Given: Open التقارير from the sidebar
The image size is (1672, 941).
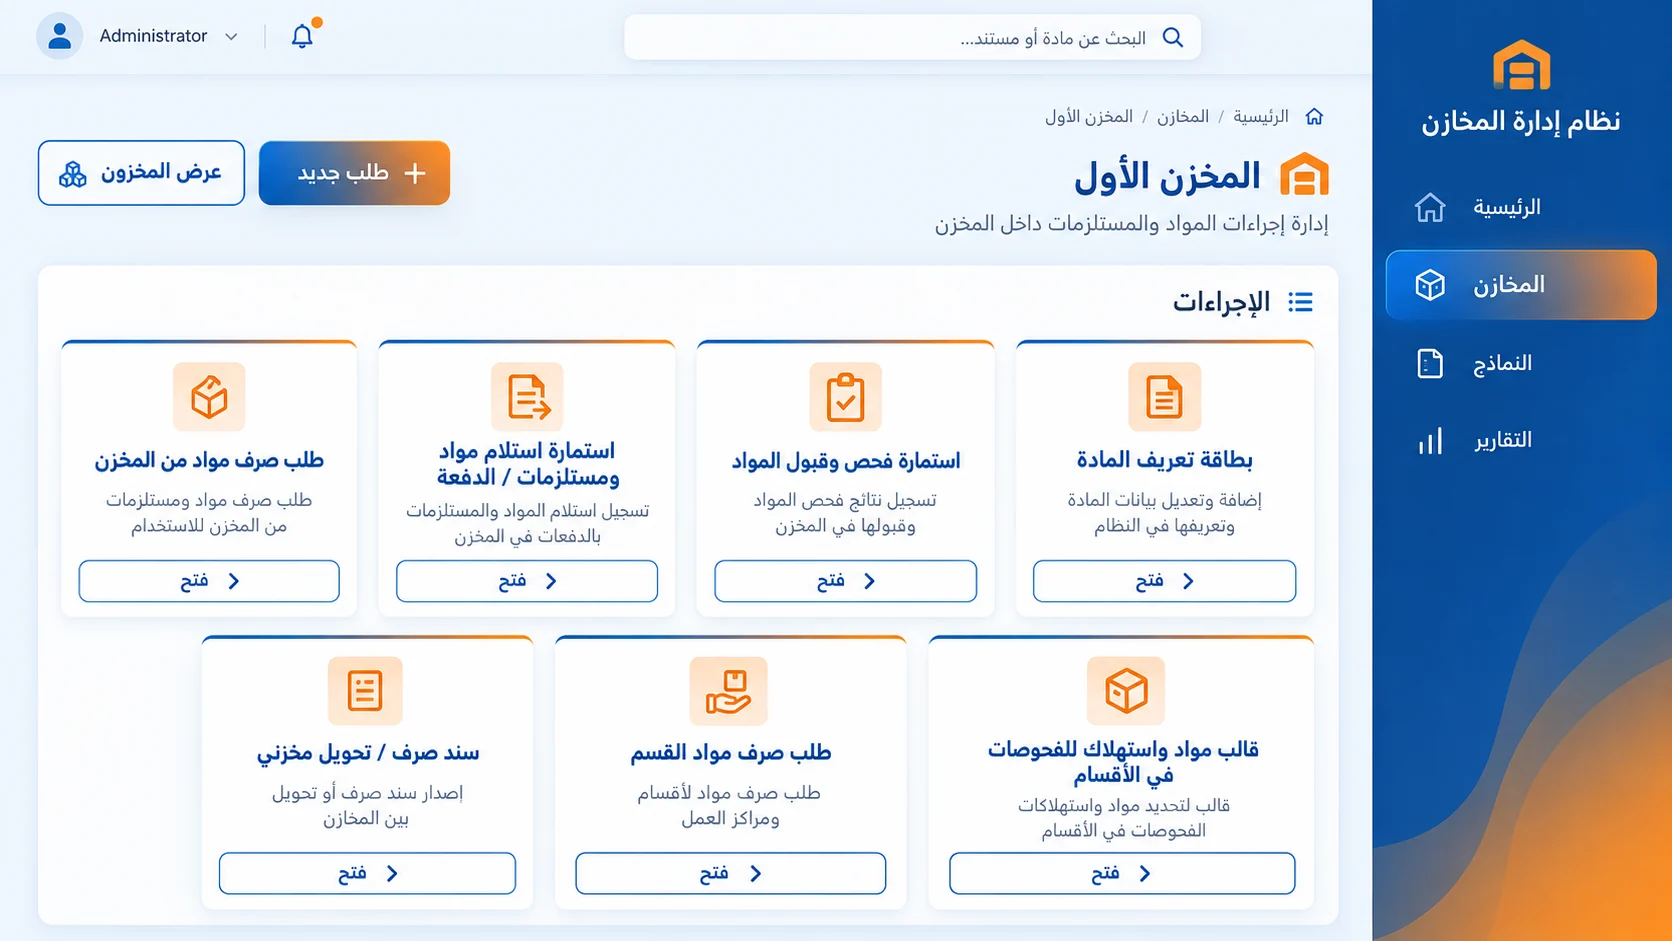Looking at the screenshot, I should (x=1521, y=441).
